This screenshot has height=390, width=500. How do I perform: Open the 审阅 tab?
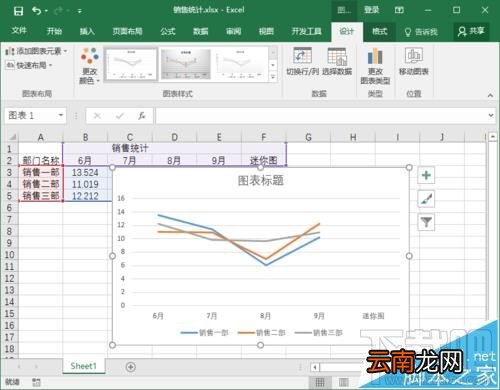click(233, 31)
